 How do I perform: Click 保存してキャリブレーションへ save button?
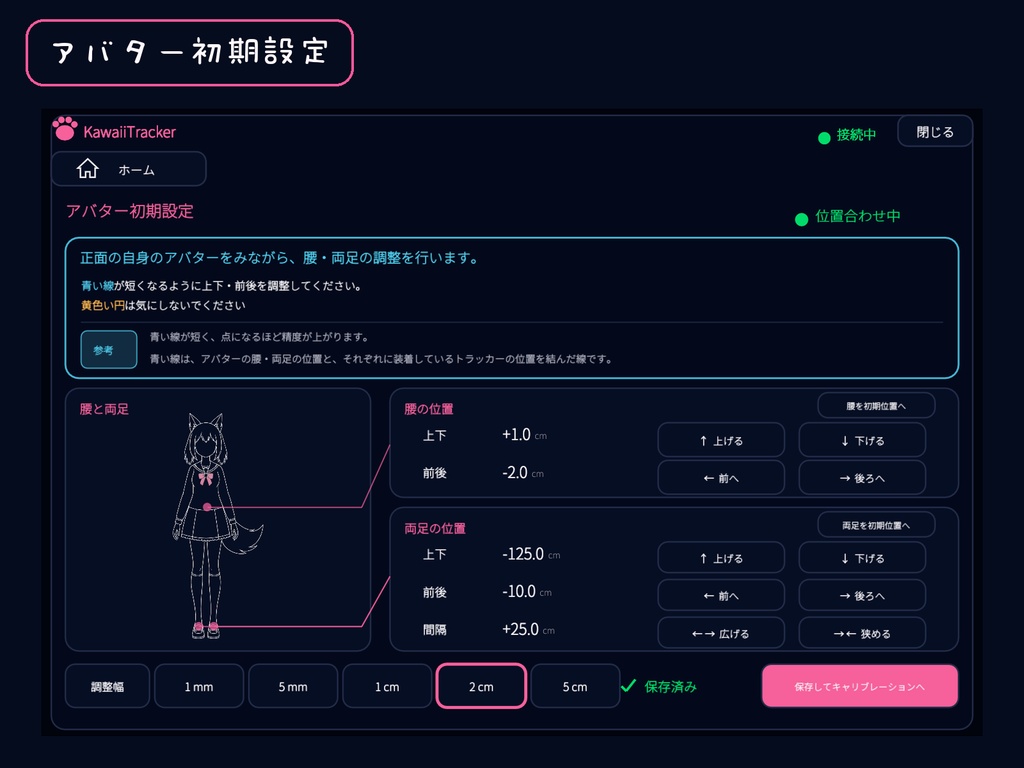pyautogui.click(x=859, y=686)
